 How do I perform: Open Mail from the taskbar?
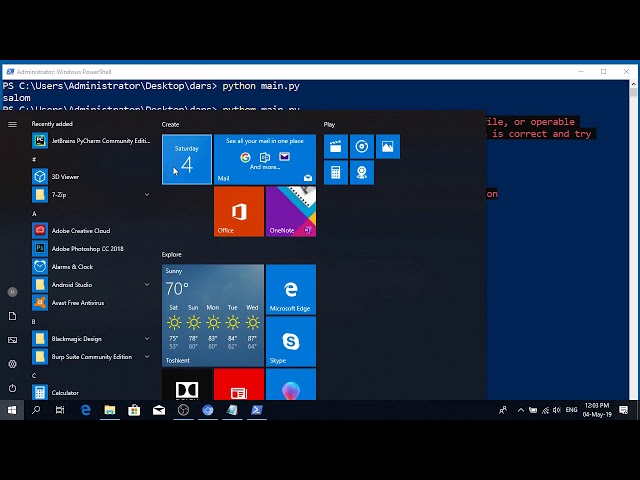159,410
